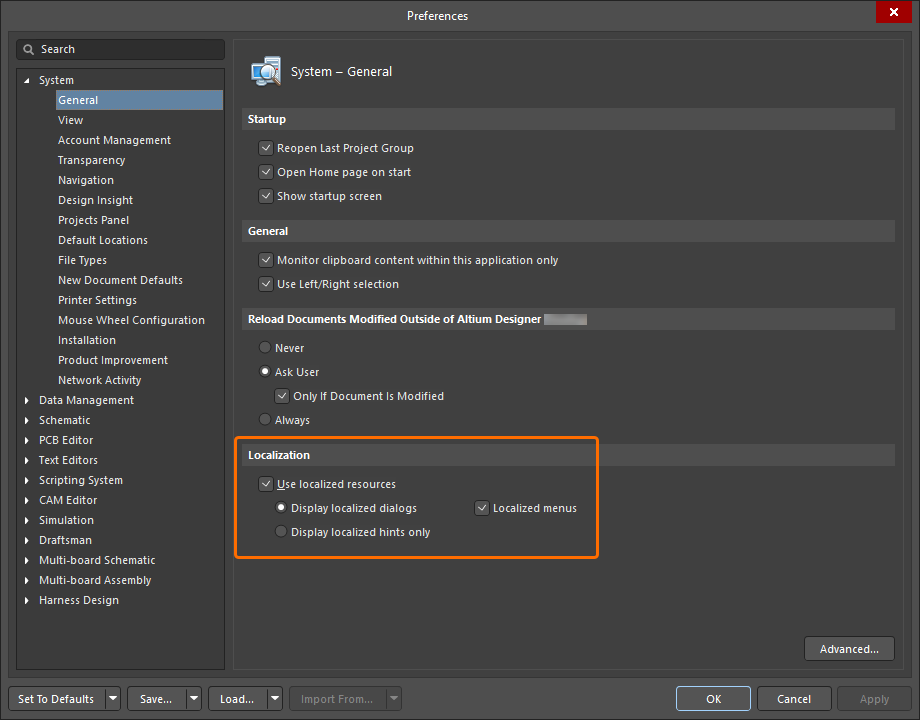Expand the Draftsman node
The width and height of the screenshot is (920, 720).
click(26, 540)
